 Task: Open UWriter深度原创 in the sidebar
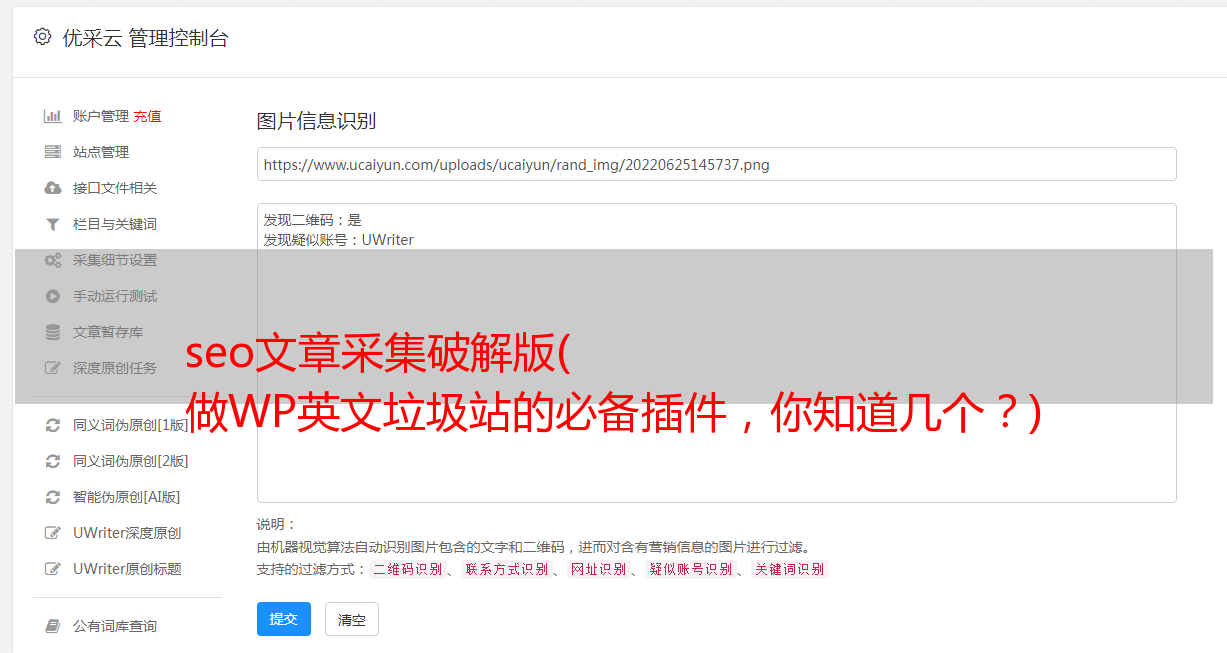(x=127, y=533)
